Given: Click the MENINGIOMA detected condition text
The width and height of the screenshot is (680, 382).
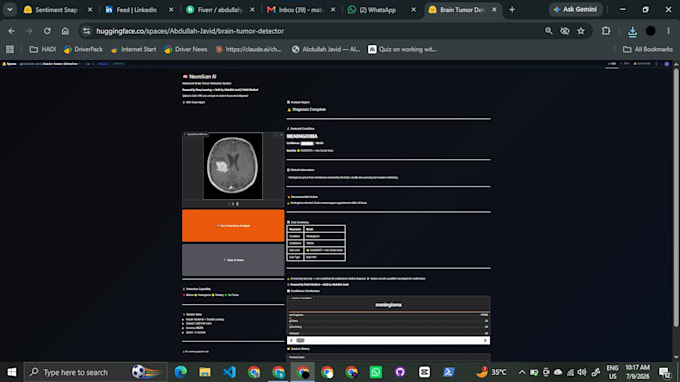Looking at the screenshot, I should coord(302,136).
